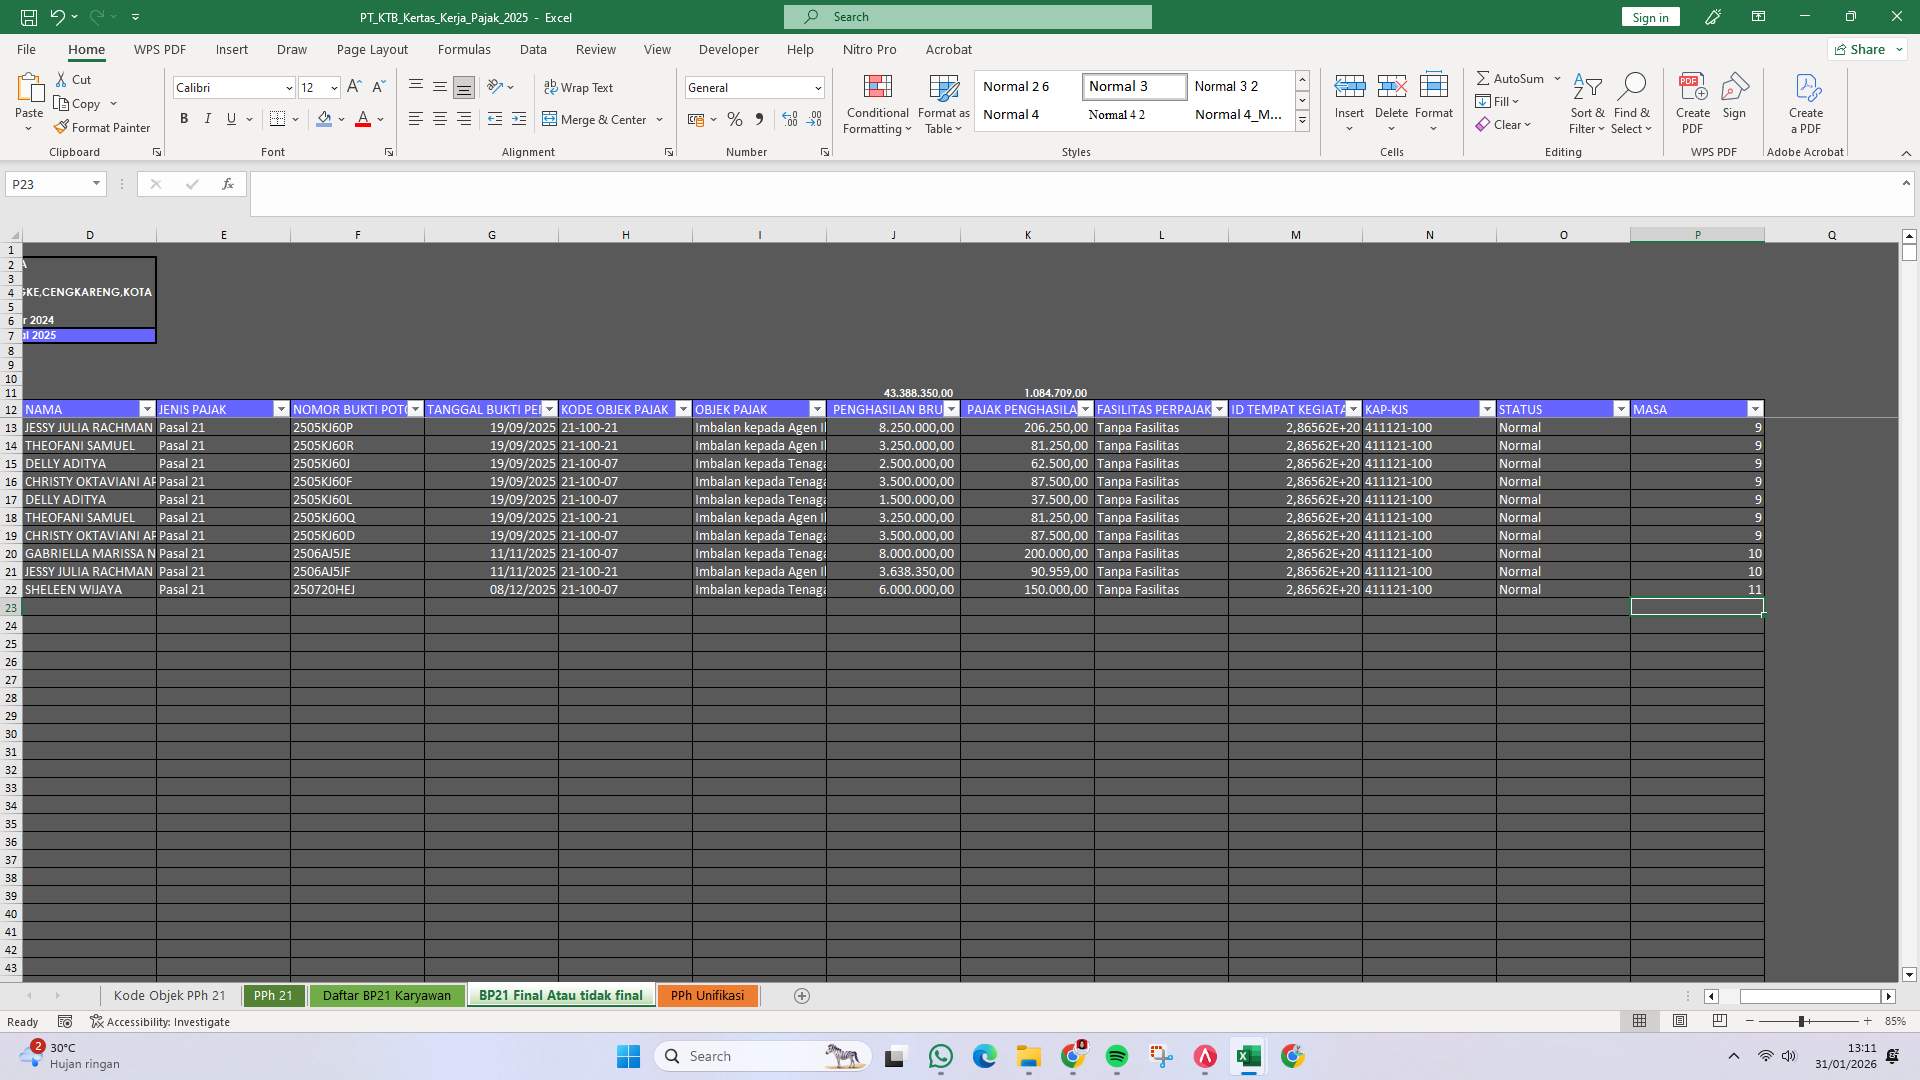Switch to the PPh Unifikasi sheet
The width and height of the screenshot is (1920, 1080).
tap(707, 995)
